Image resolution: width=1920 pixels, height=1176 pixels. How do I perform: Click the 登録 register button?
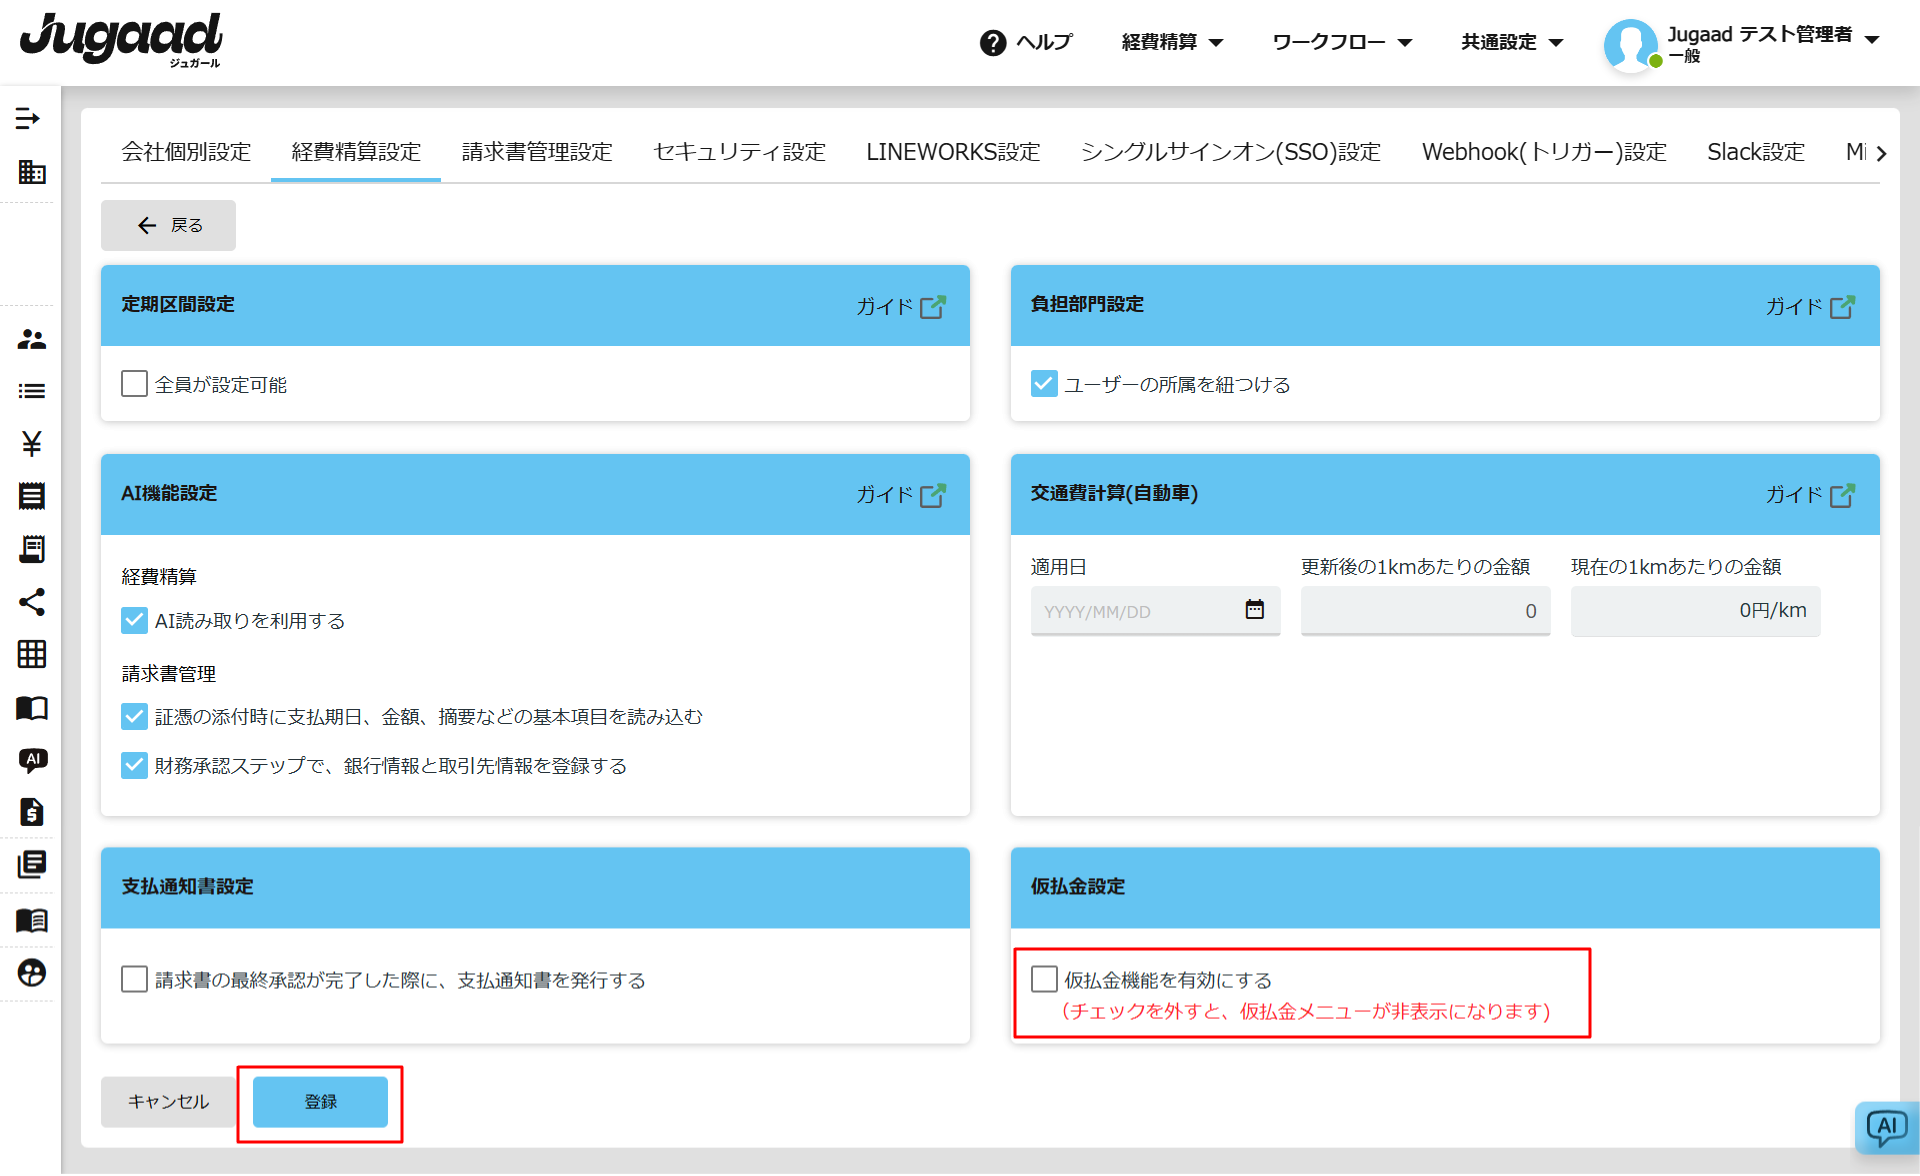coord(320,1102)
